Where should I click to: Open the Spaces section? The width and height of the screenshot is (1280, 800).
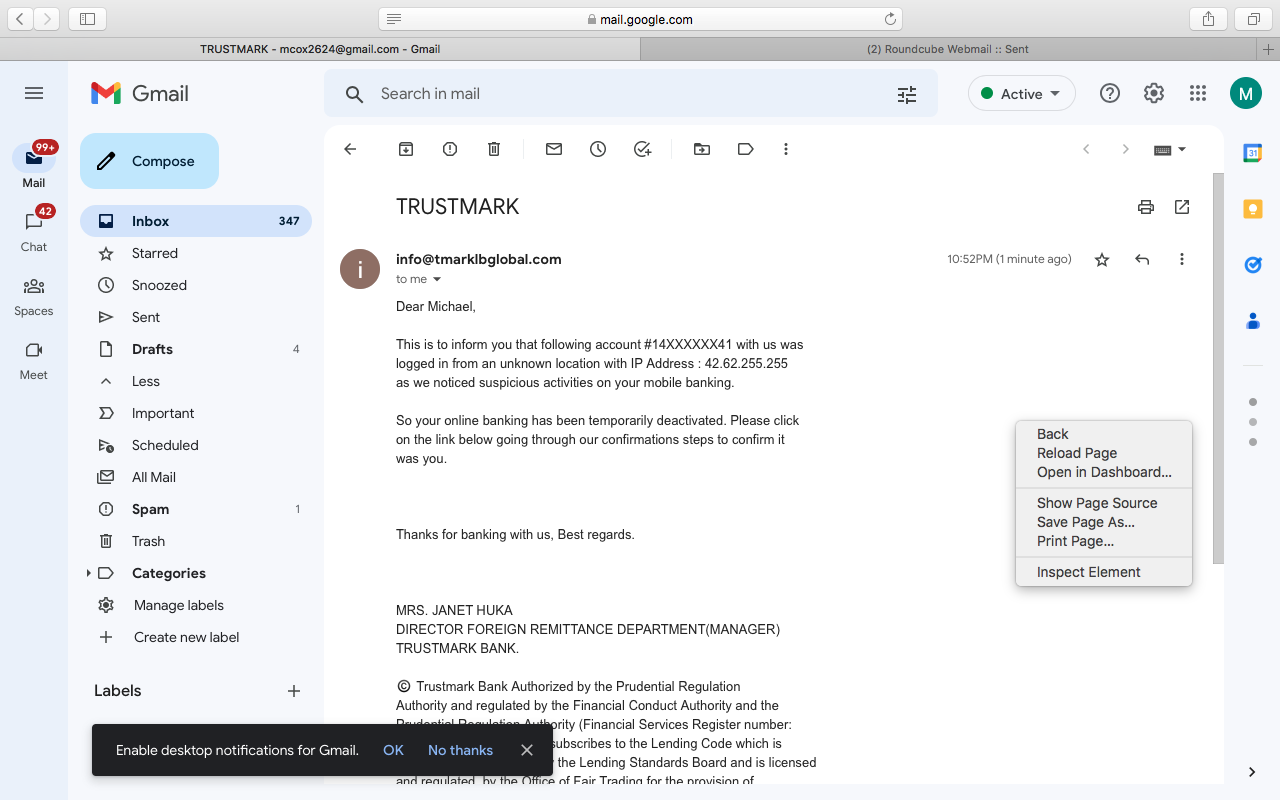point(34,296)
